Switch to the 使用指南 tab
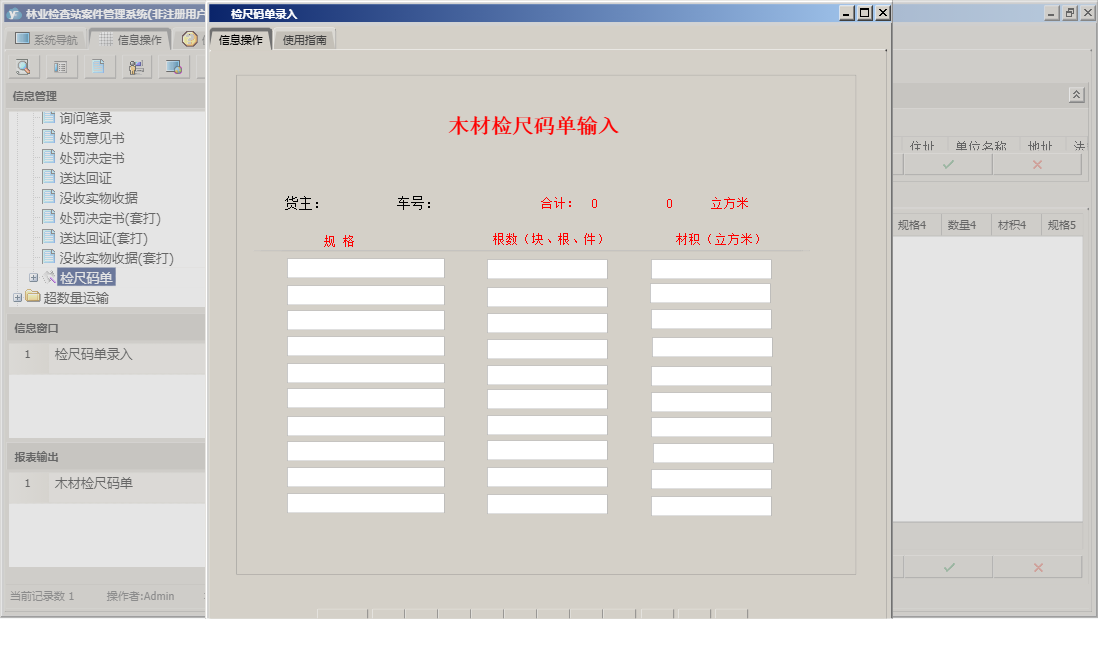This screenshot has height=655, width=1098. 306,39
